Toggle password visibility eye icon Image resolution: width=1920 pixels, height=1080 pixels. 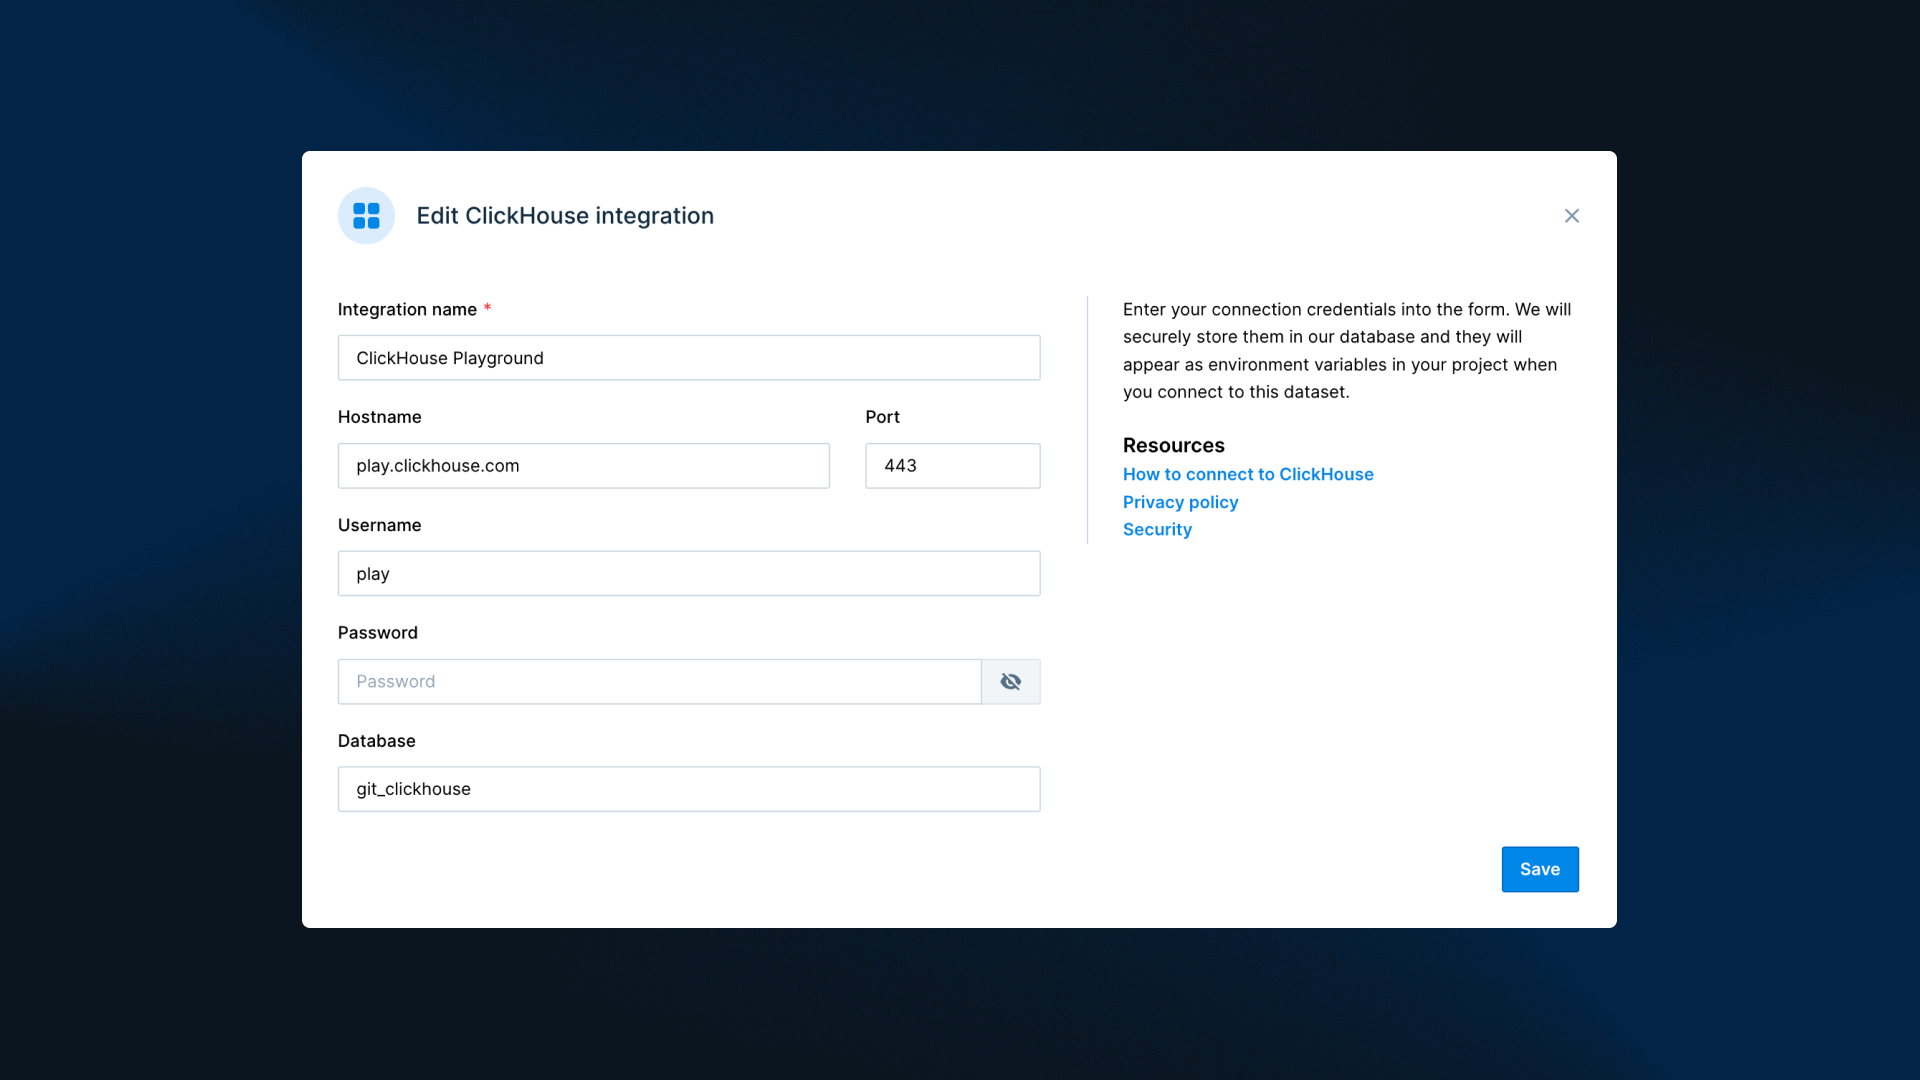[x=1011, y=681]
